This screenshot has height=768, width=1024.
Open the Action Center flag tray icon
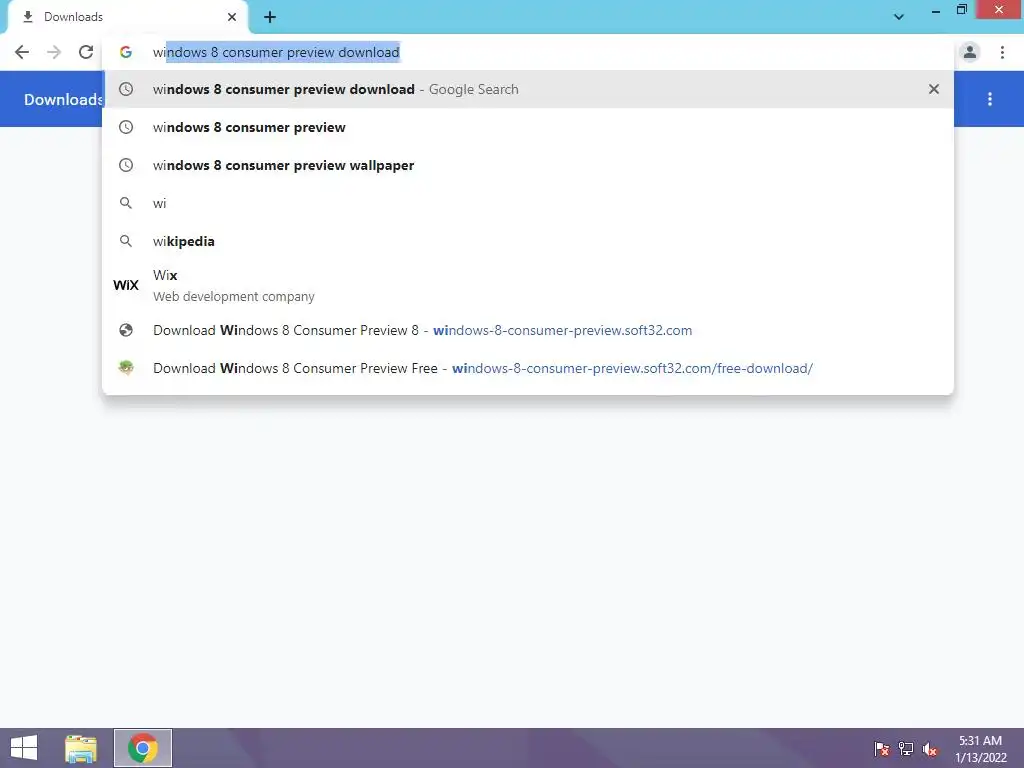click(x=882, y=749)
